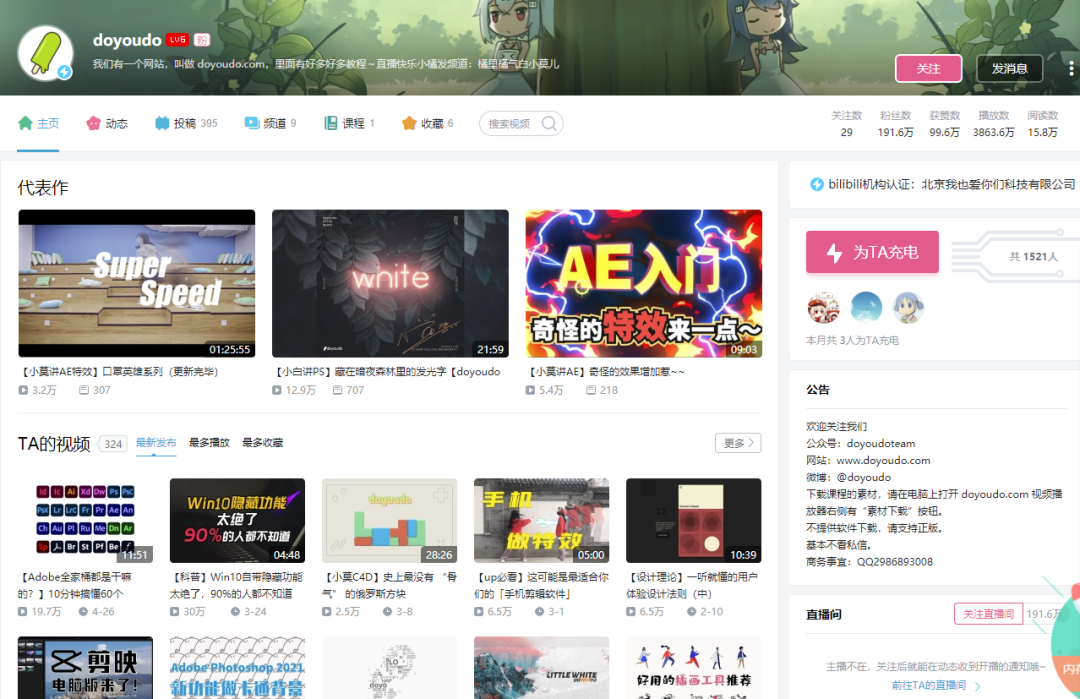
Task: Open the 投稿 395 tab
Action: (x=186, y=123)
